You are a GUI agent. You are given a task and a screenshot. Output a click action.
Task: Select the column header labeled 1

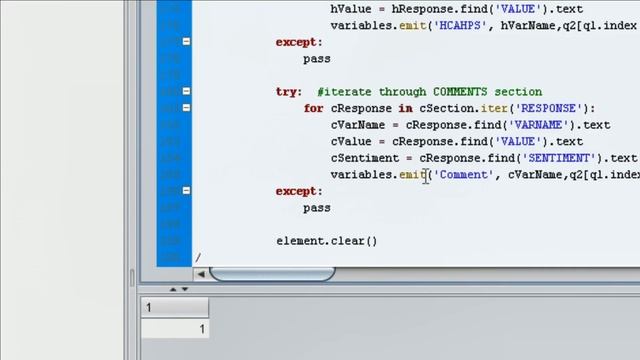175,307
